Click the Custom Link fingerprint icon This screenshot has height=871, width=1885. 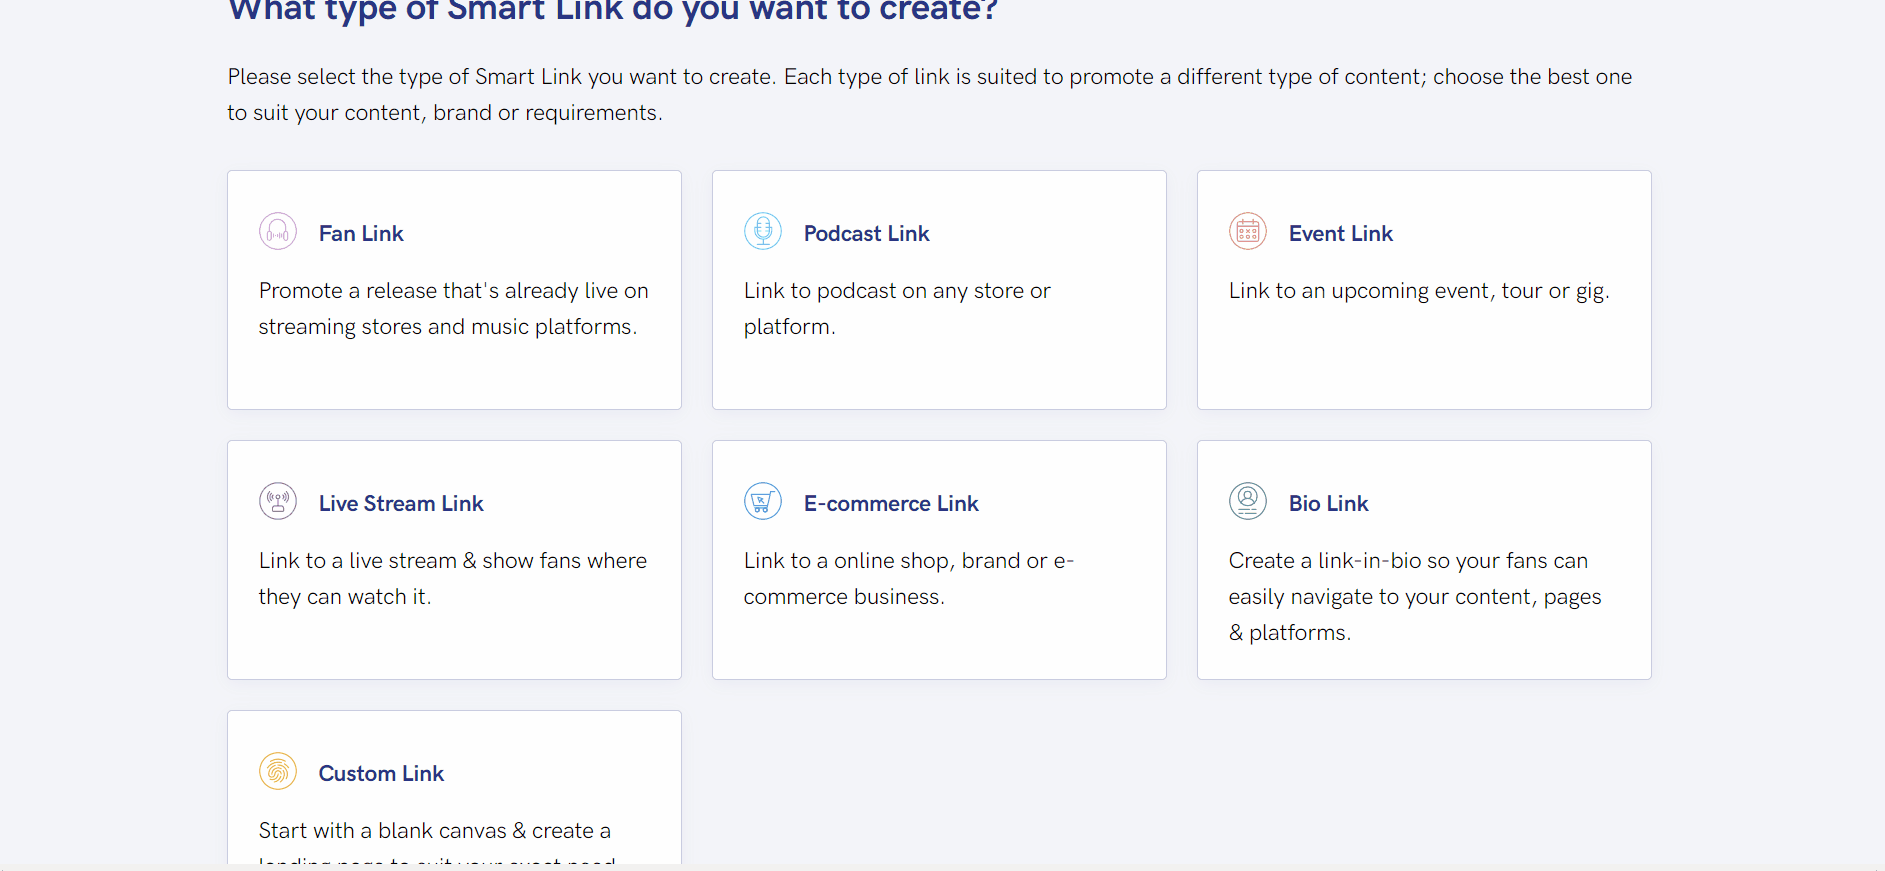click(x=278, y=771)
